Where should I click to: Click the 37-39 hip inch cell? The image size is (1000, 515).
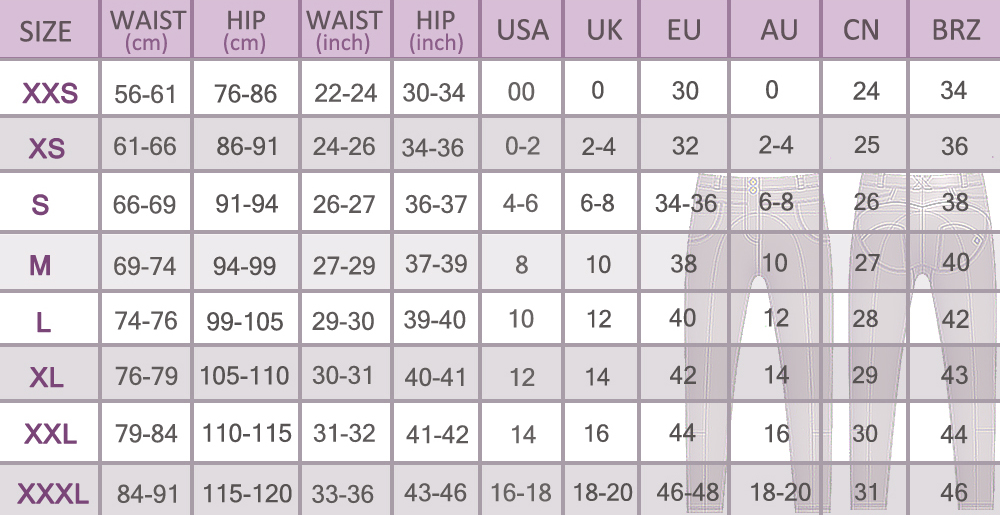(x=435, y=264)
